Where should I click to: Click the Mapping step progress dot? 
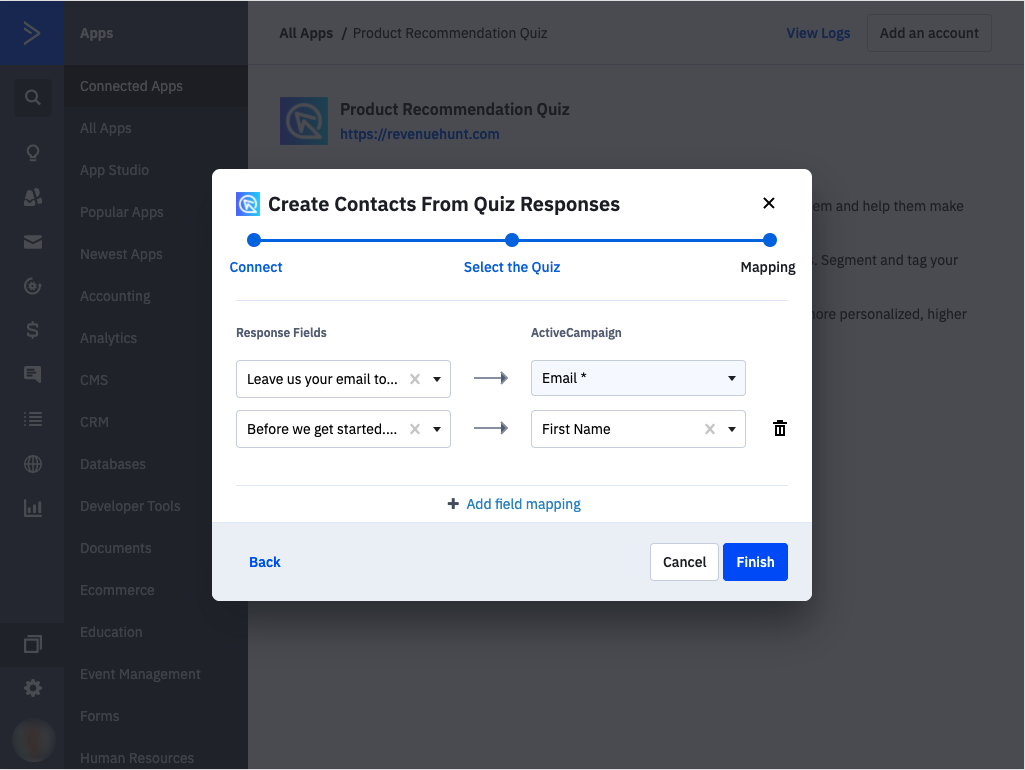point(769,240)
